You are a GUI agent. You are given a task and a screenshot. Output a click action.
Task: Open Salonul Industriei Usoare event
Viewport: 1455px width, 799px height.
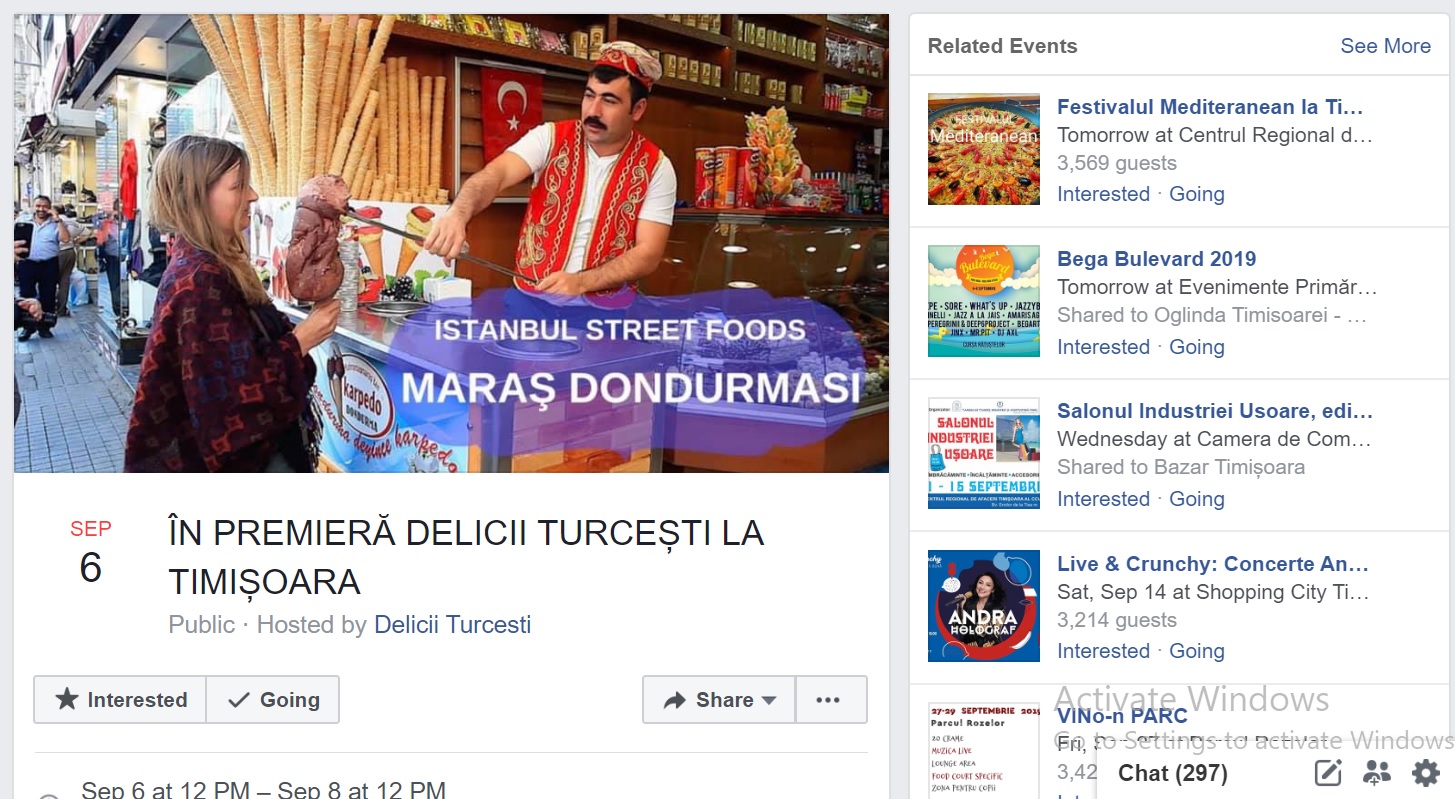pyautogui.click(x=1215, y=411)
